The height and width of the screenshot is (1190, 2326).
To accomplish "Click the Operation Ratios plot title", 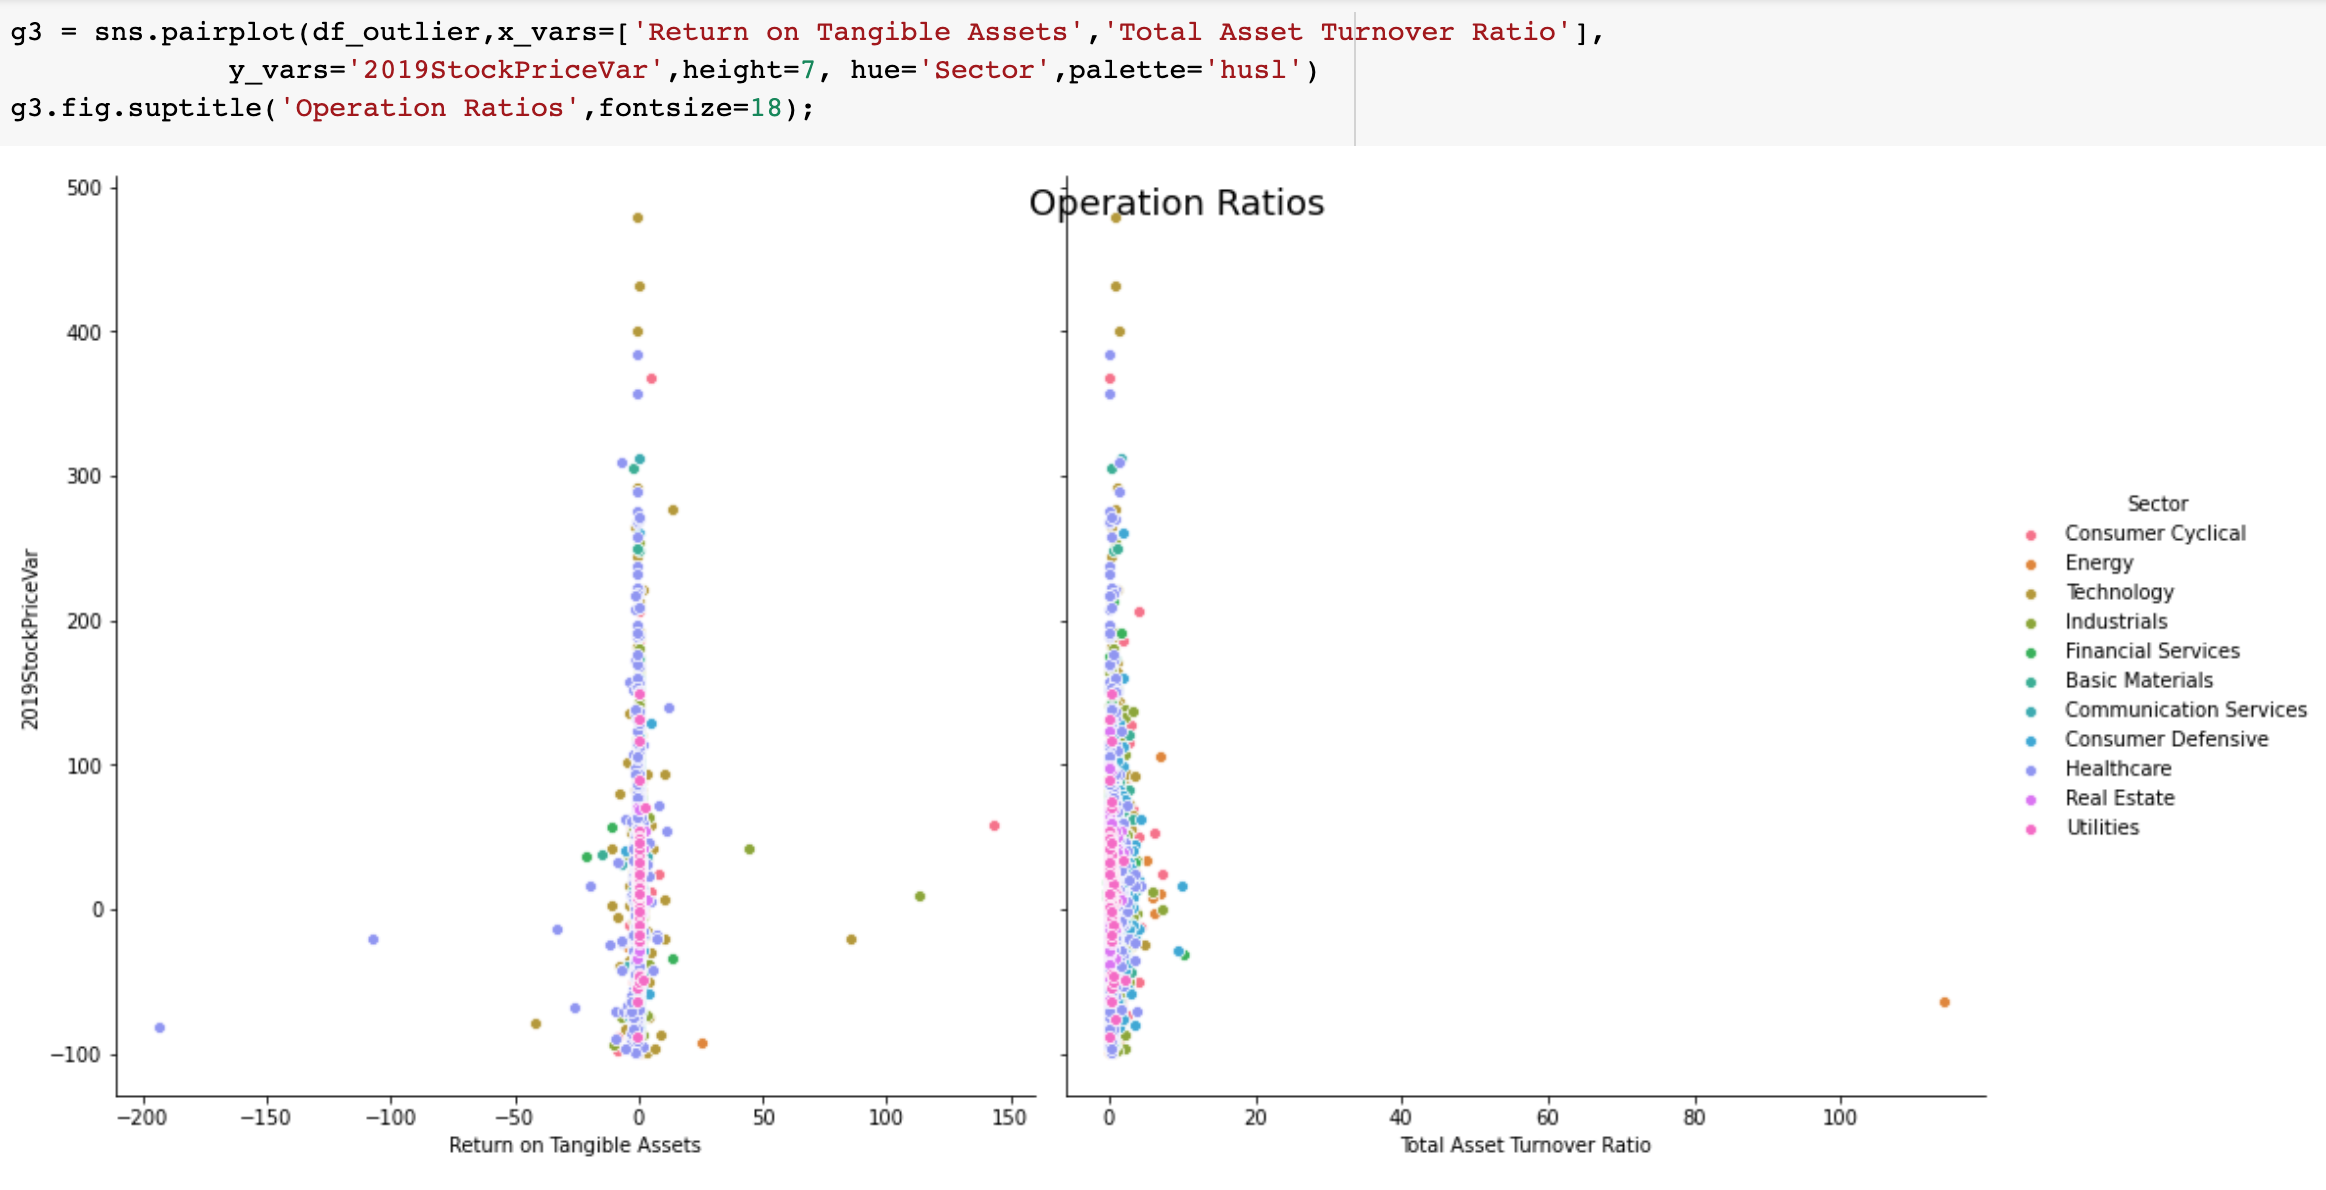I will [x=1176, y=203].
